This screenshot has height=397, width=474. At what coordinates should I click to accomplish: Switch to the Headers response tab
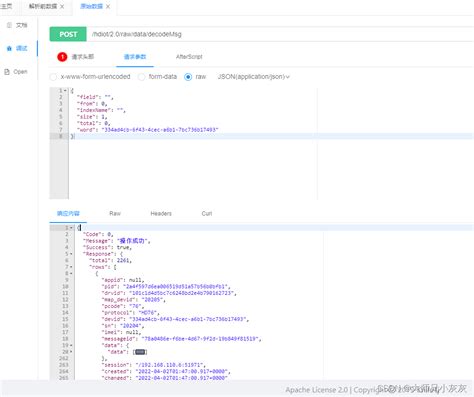[161, 213]
